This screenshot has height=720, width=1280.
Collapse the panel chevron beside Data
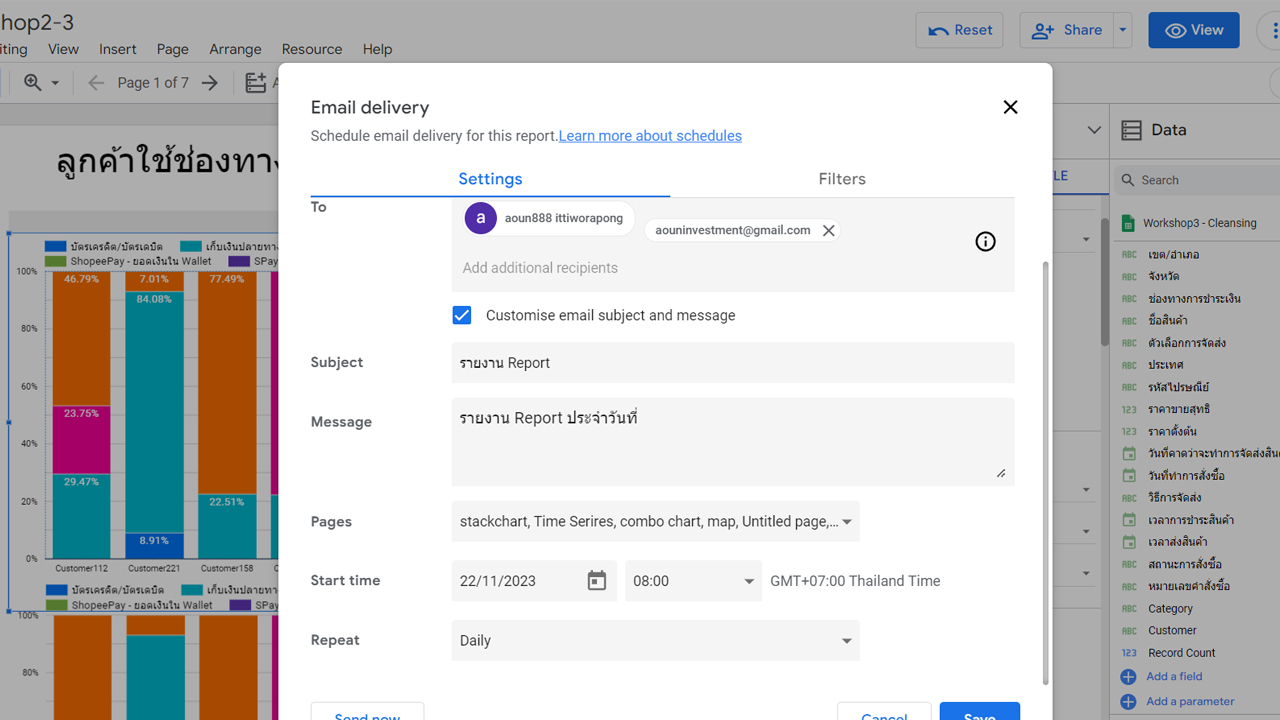tap(1094, 130)
